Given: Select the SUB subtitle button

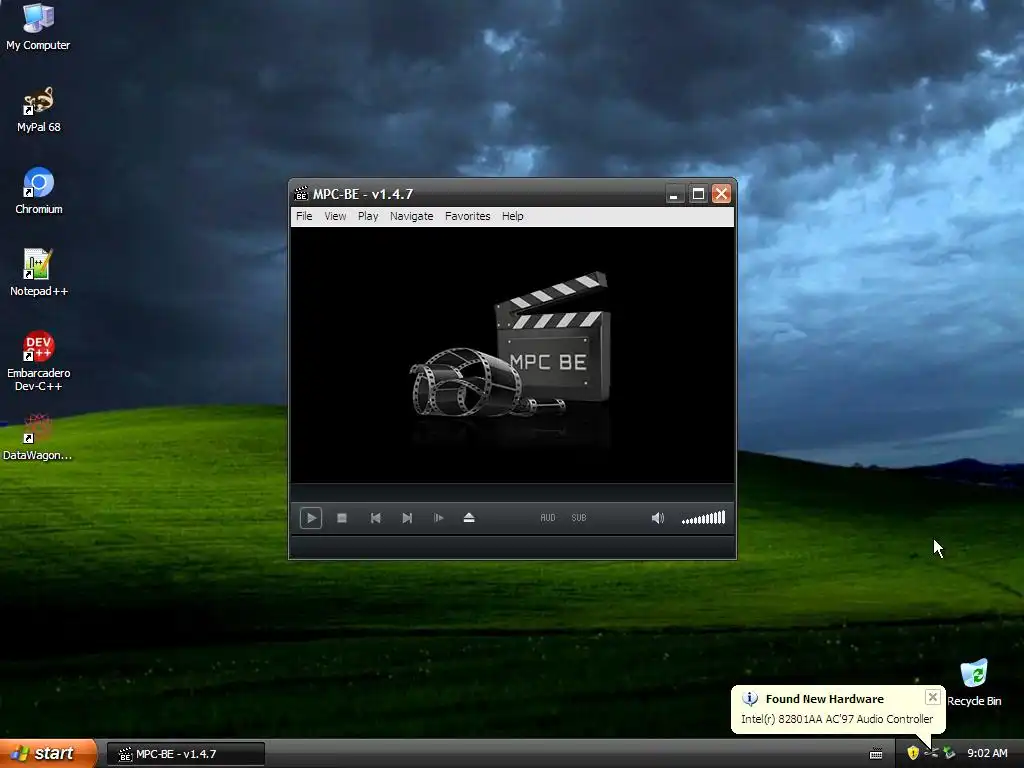Looking at the screenshot, I should coord(579,518).
